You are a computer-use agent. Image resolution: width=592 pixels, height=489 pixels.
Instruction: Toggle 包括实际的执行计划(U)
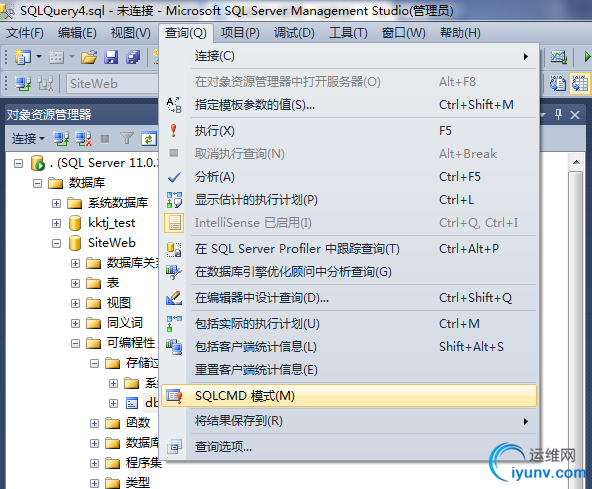click(349, 324)
